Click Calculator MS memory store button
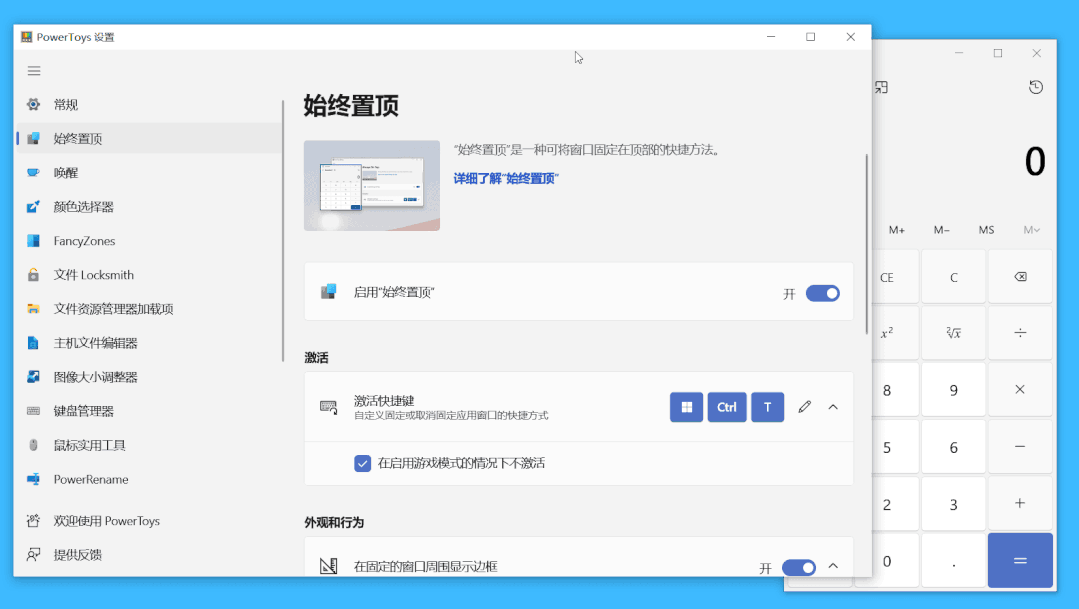 tap(986, 230)
